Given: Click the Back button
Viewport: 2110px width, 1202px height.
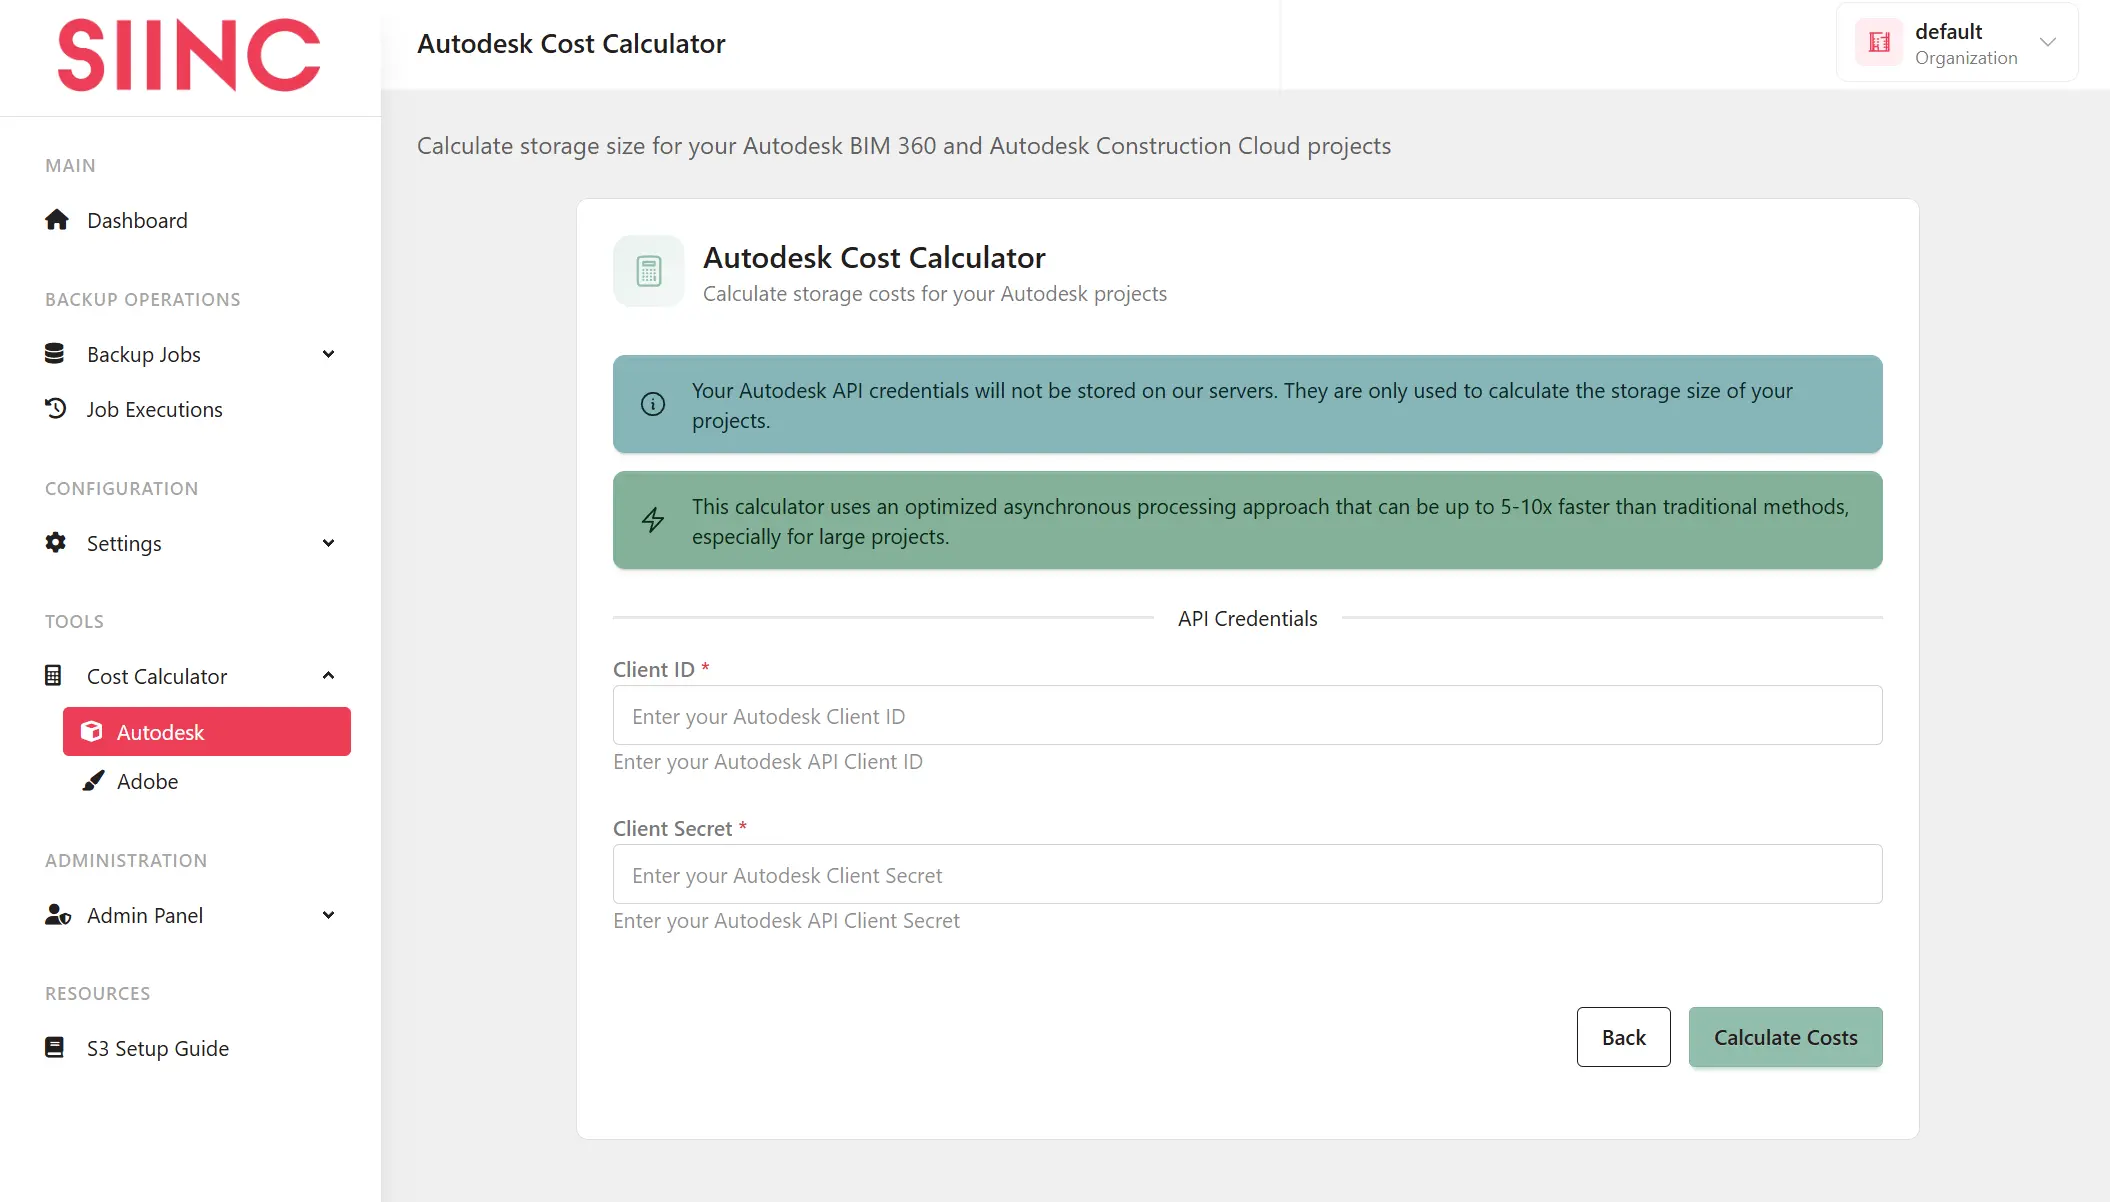Looking at the screenshot, I should pos(1623,1037).
